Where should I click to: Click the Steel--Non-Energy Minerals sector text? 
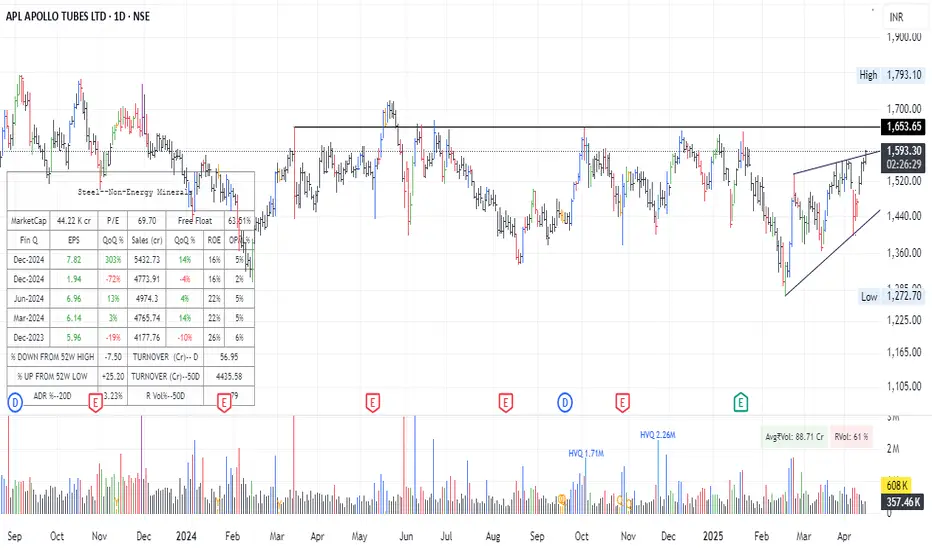pyautogui.click(x=135, y=192)
